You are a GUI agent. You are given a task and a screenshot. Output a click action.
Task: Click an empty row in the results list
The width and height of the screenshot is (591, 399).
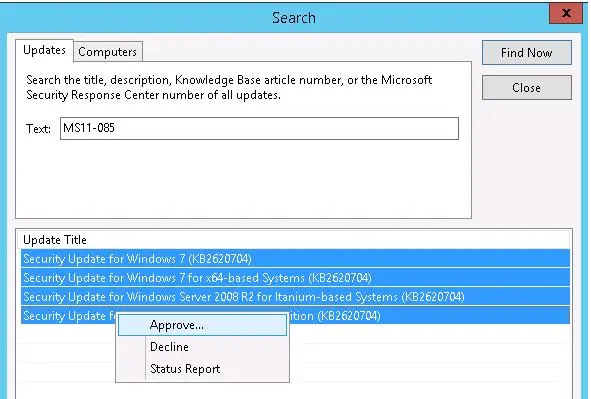tap(430, 352)
